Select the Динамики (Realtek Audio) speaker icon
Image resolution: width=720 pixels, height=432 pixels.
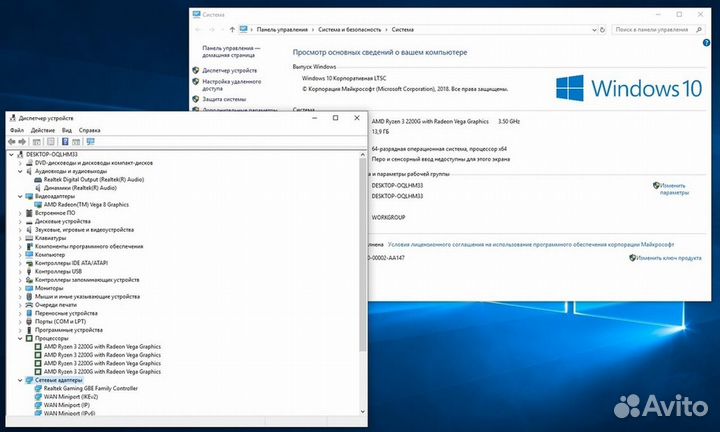(38, 188)
